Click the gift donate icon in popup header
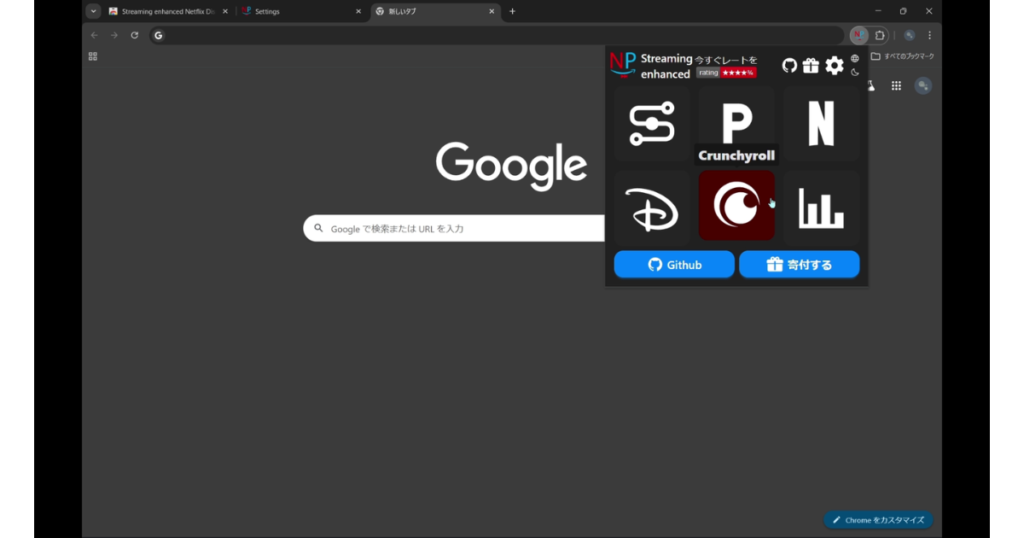Viewport: 1024px width, 538px height. 811,66
